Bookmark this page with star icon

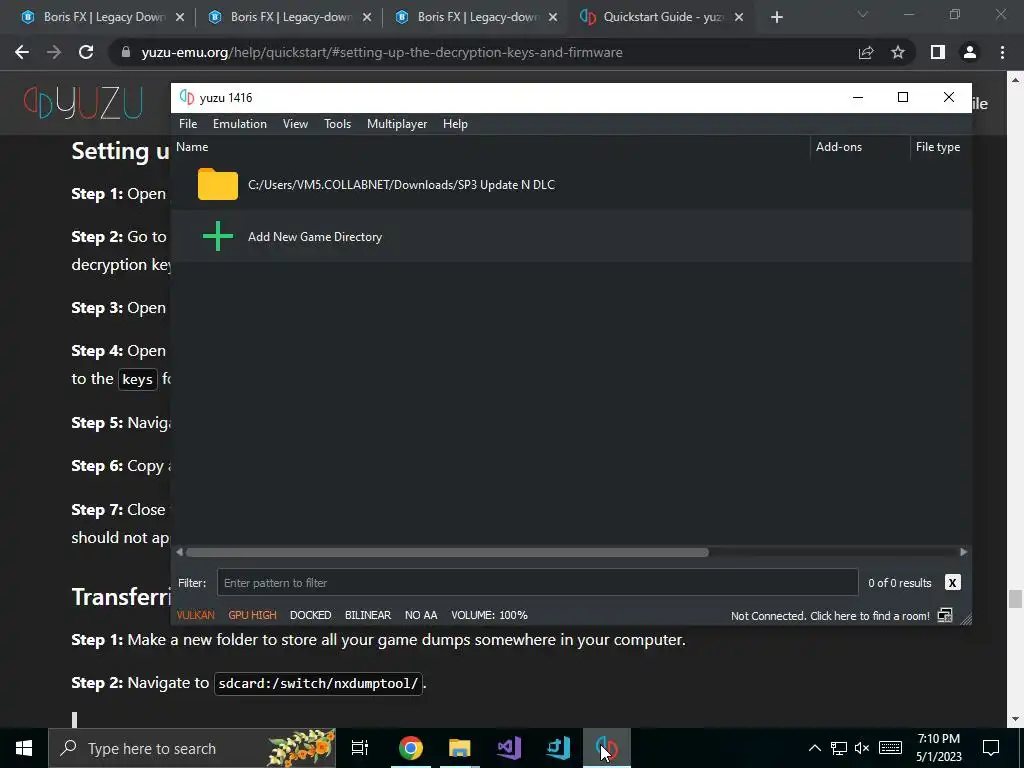click(898, 52)
